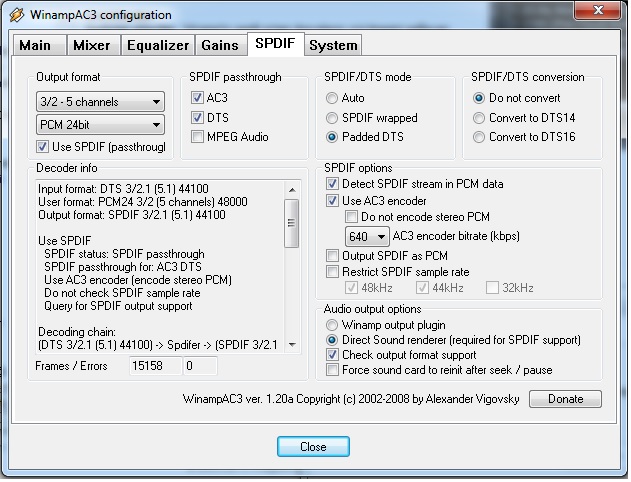Click Decoder info scrollbar up arrow
Viewport: 631px width, 482px height.
coord(292,190)
